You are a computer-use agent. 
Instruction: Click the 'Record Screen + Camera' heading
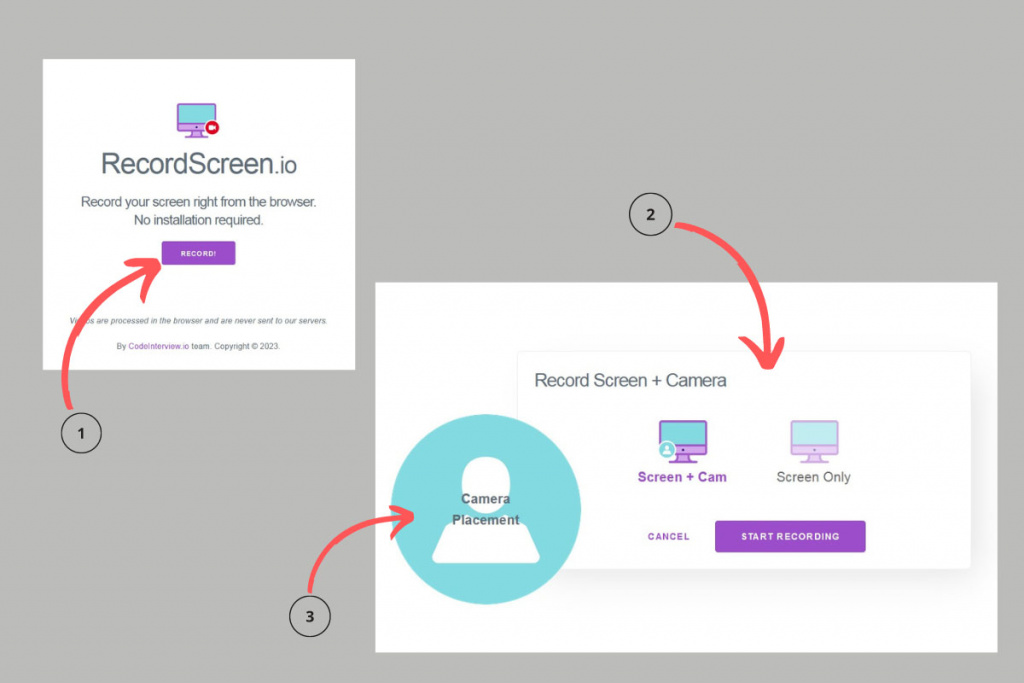pos(630,381)
